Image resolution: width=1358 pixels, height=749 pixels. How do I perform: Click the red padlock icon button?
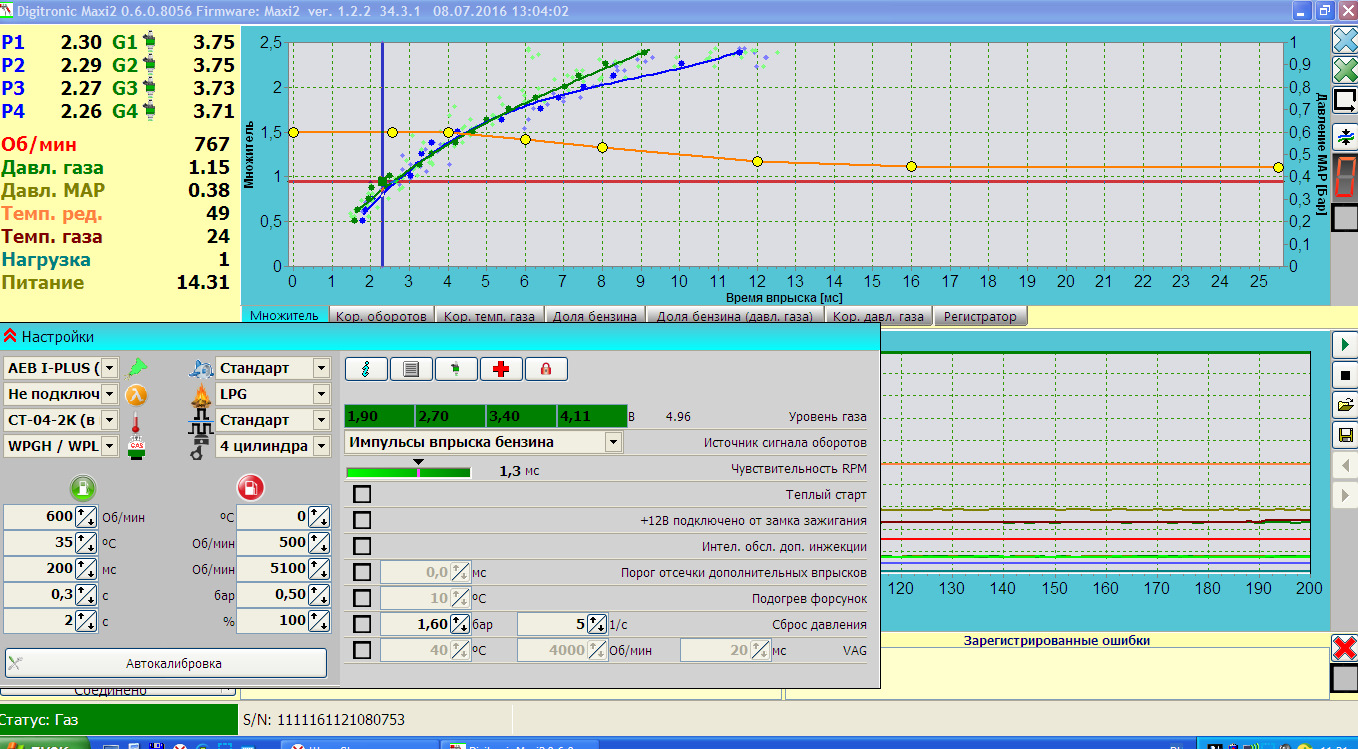tap(546, 369)
